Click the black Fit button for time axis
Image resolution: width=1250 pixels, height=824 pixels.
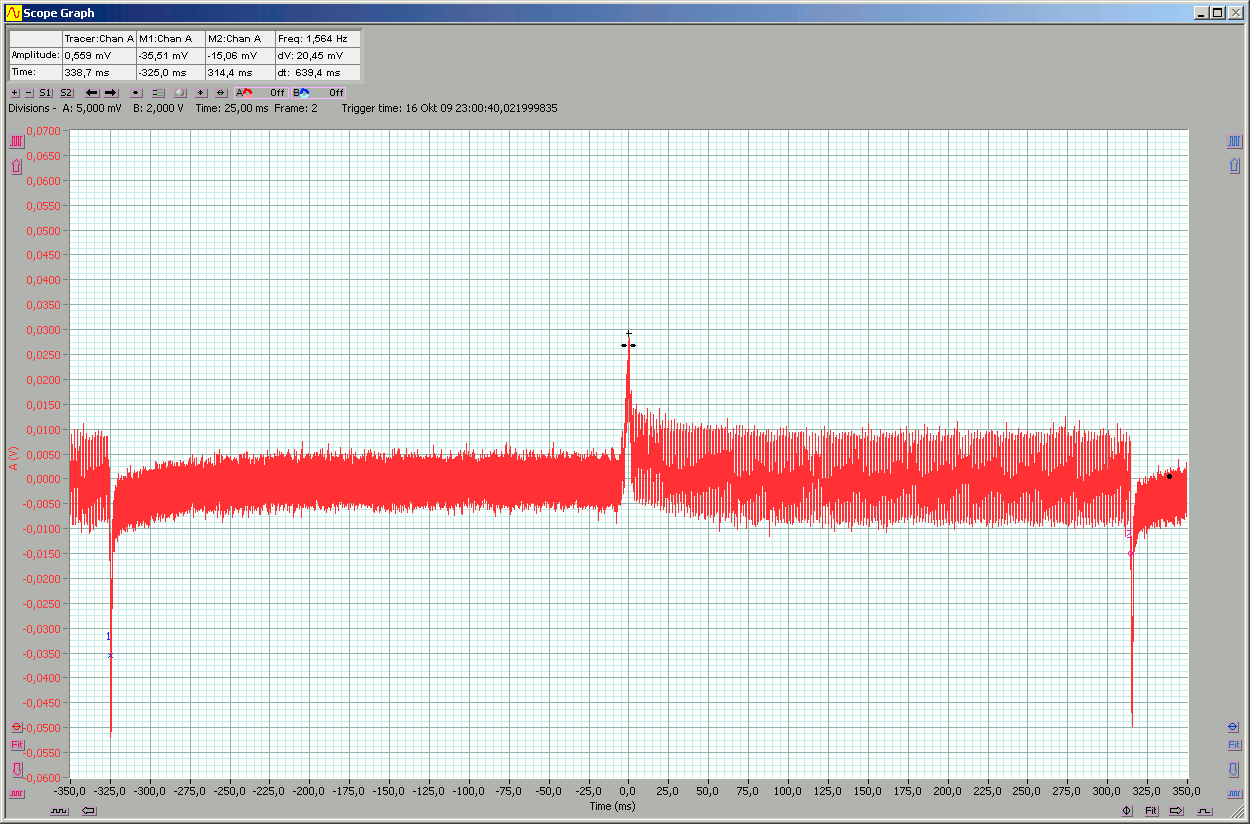(1151, 810)
